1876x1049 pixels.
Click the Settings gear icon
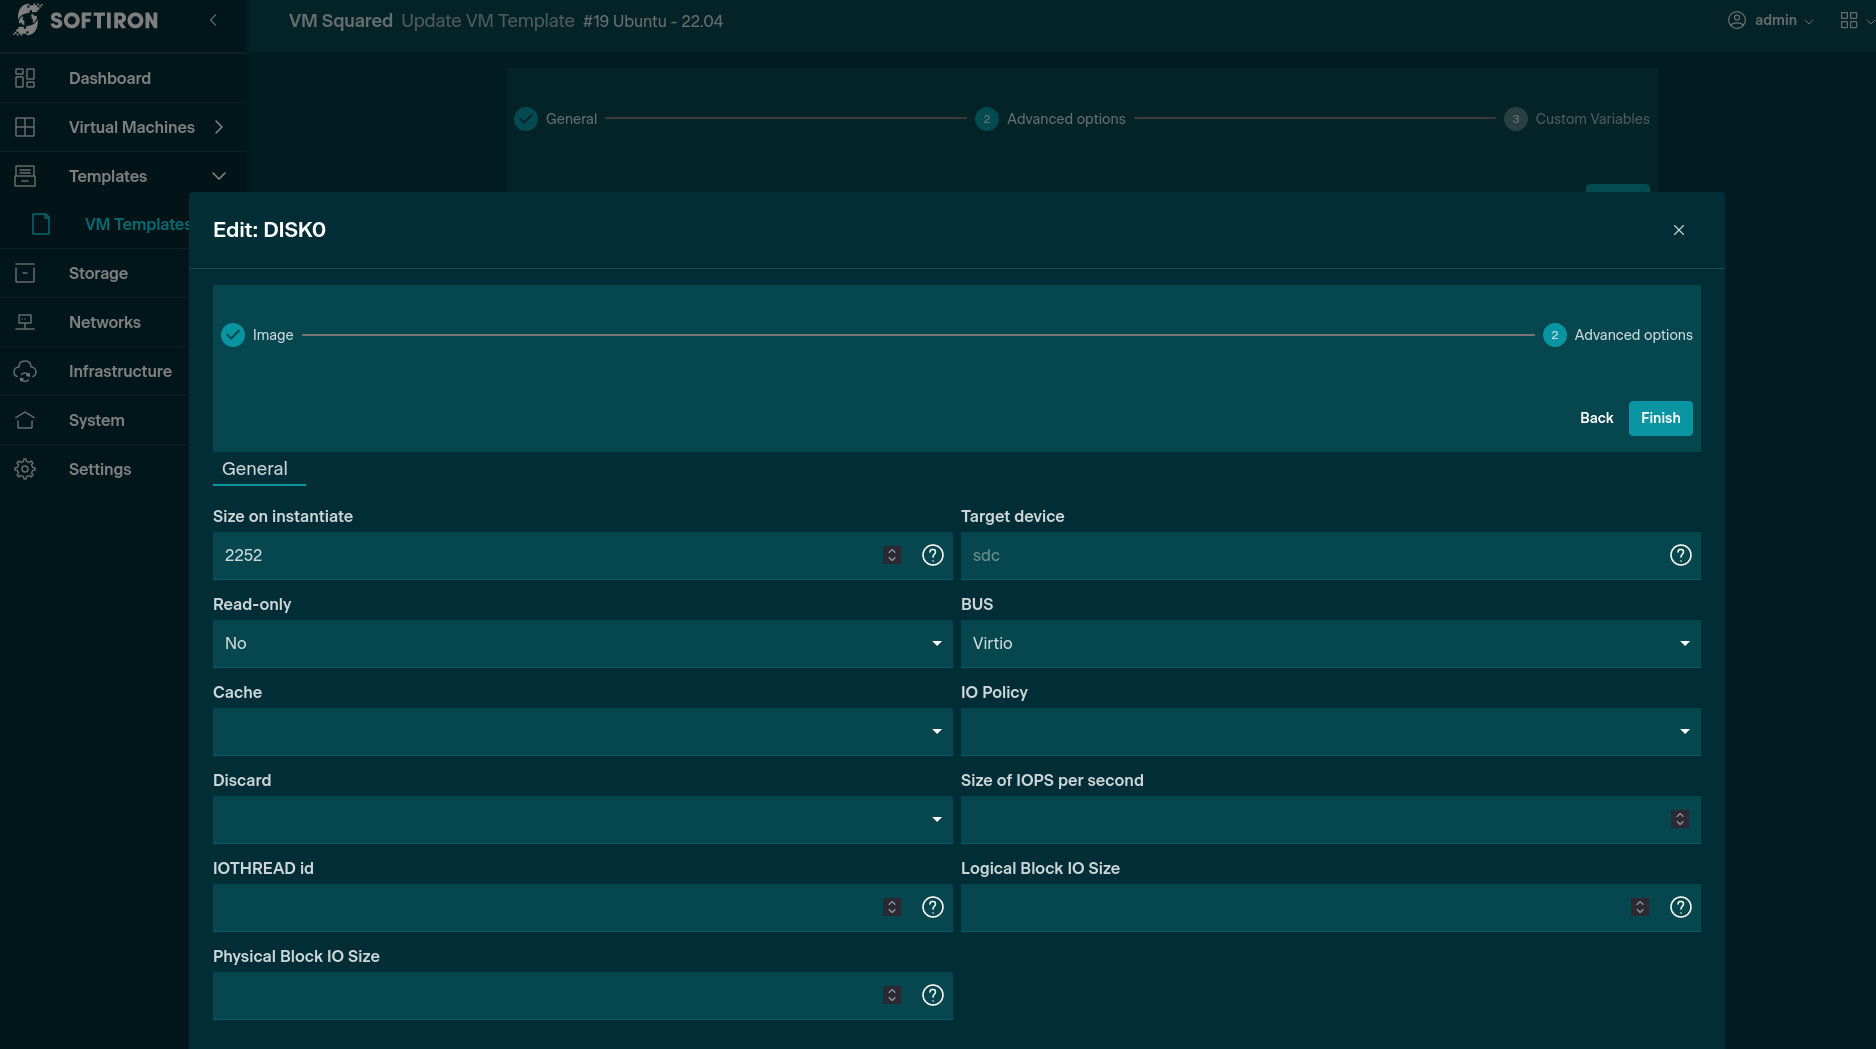25,469
